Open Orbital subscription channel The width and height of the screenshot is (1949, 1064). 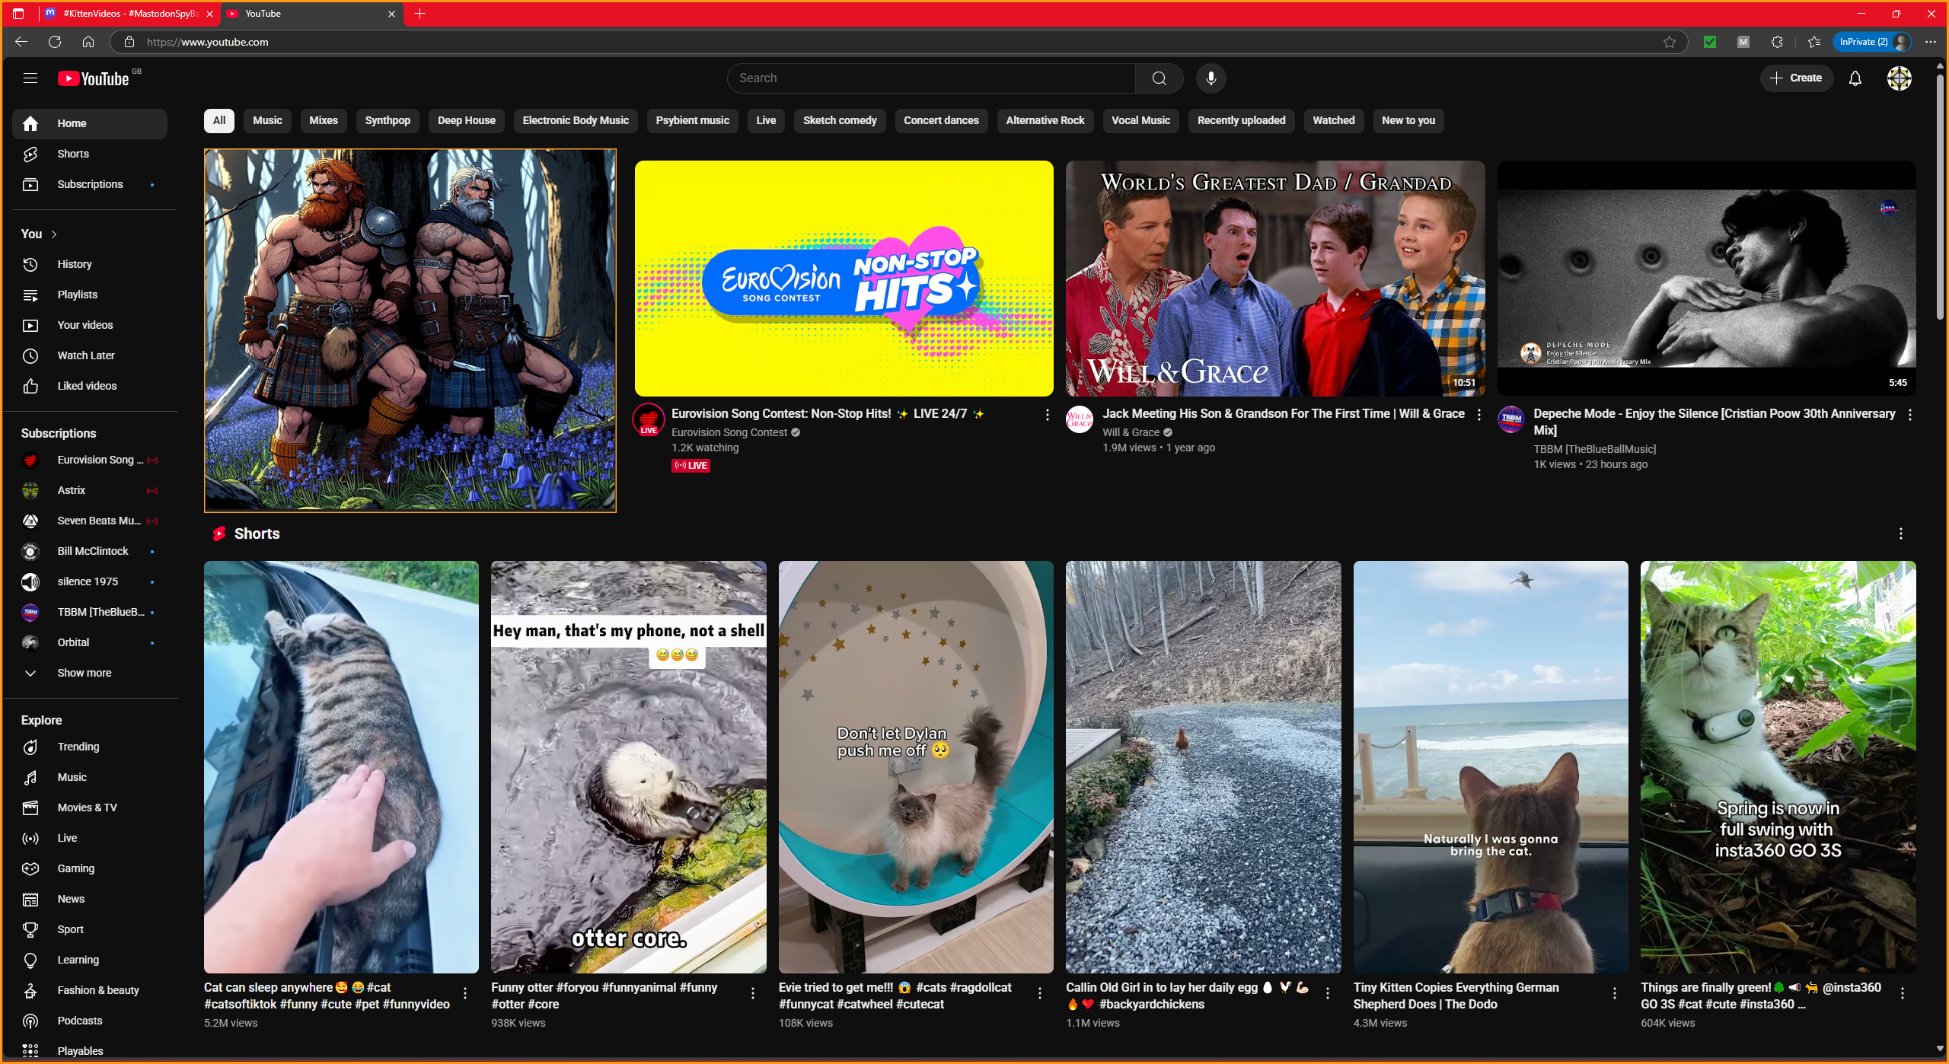pos(89,643)
